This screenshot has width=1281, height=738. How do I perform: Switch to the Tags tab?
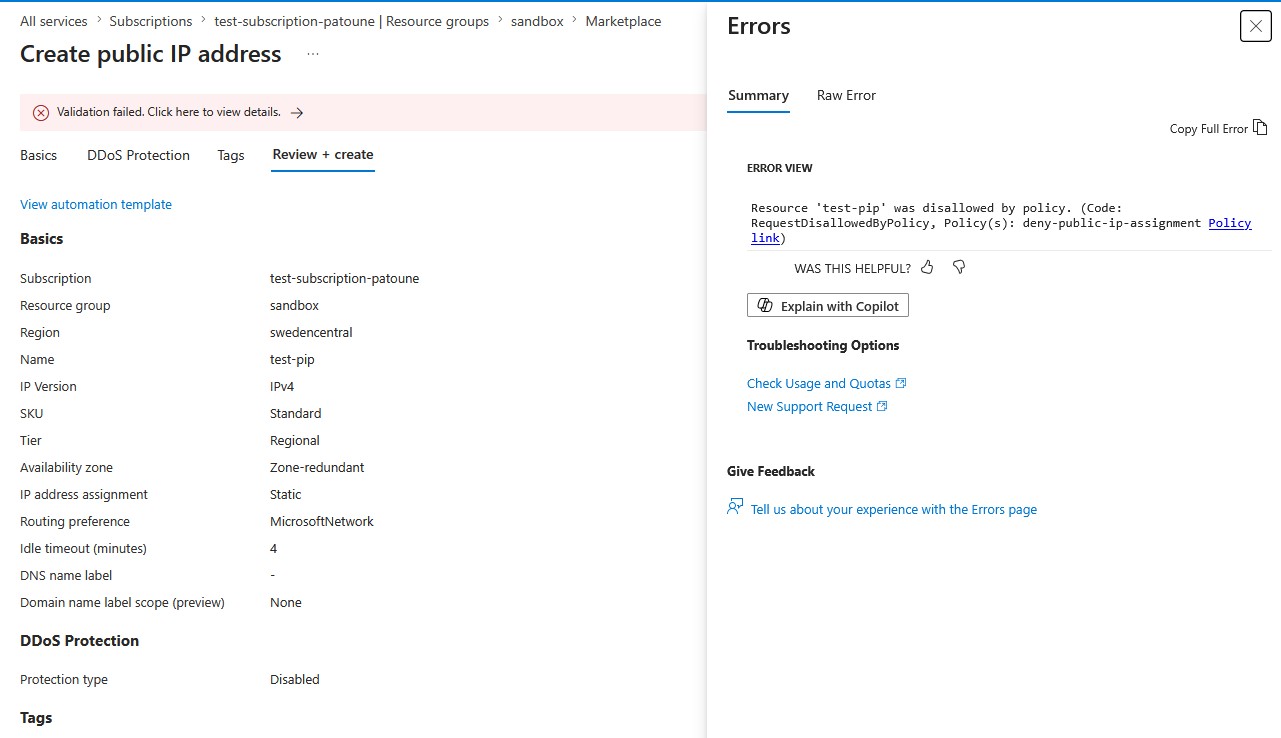pos(231,155)
